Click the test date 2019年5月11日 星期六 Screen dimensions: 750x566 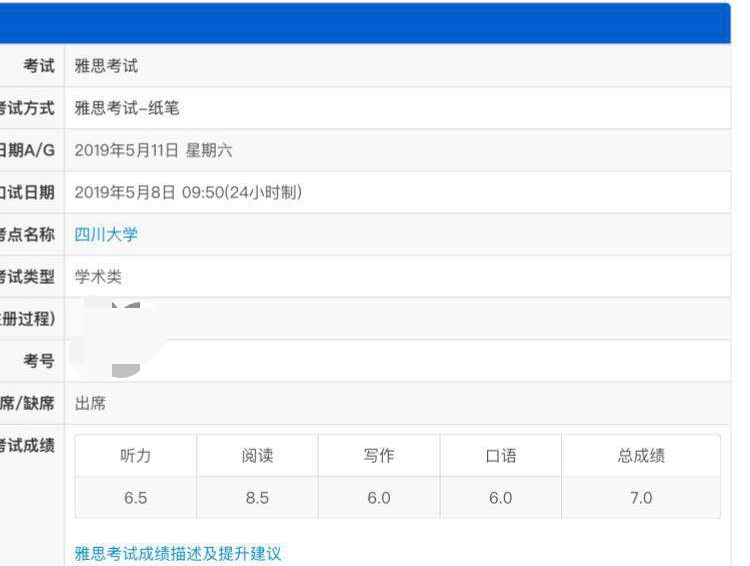(x=153, y=150)
